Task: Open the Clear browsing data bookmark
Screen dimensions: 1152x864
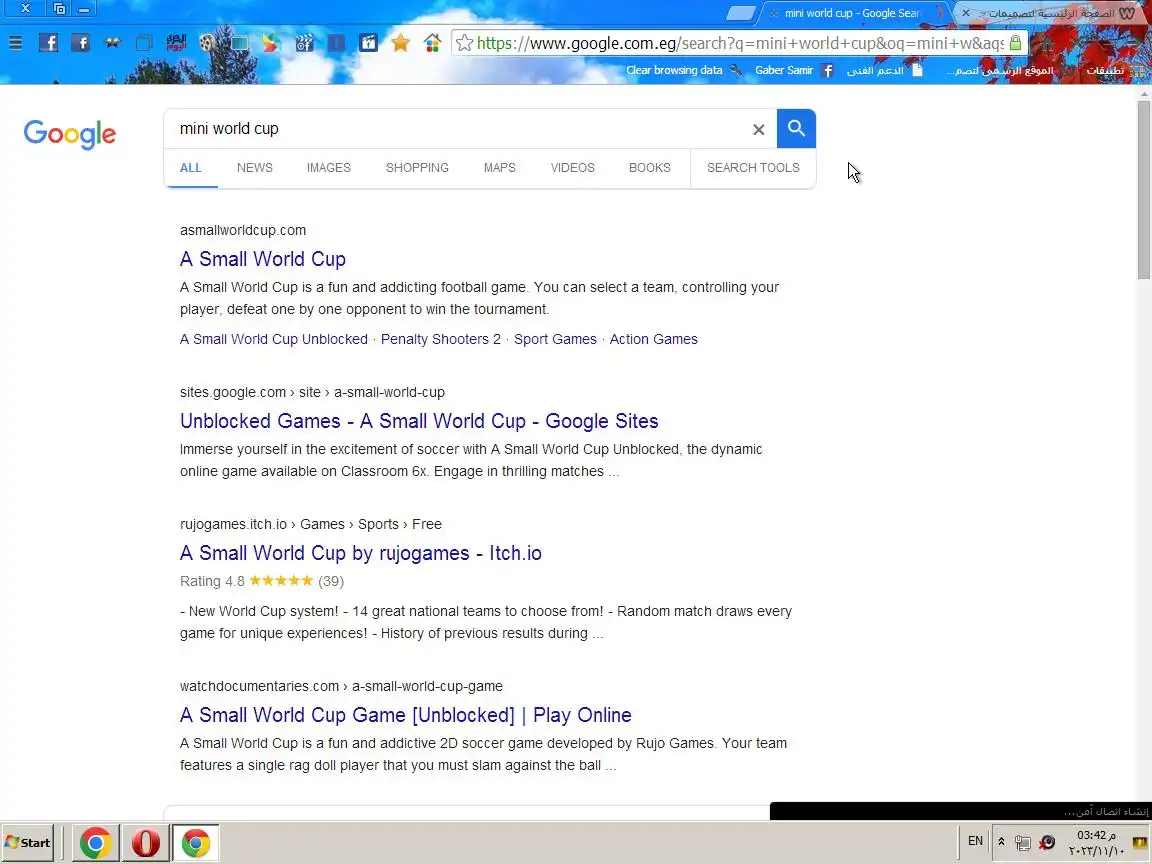Action: [x=683, y=71]
